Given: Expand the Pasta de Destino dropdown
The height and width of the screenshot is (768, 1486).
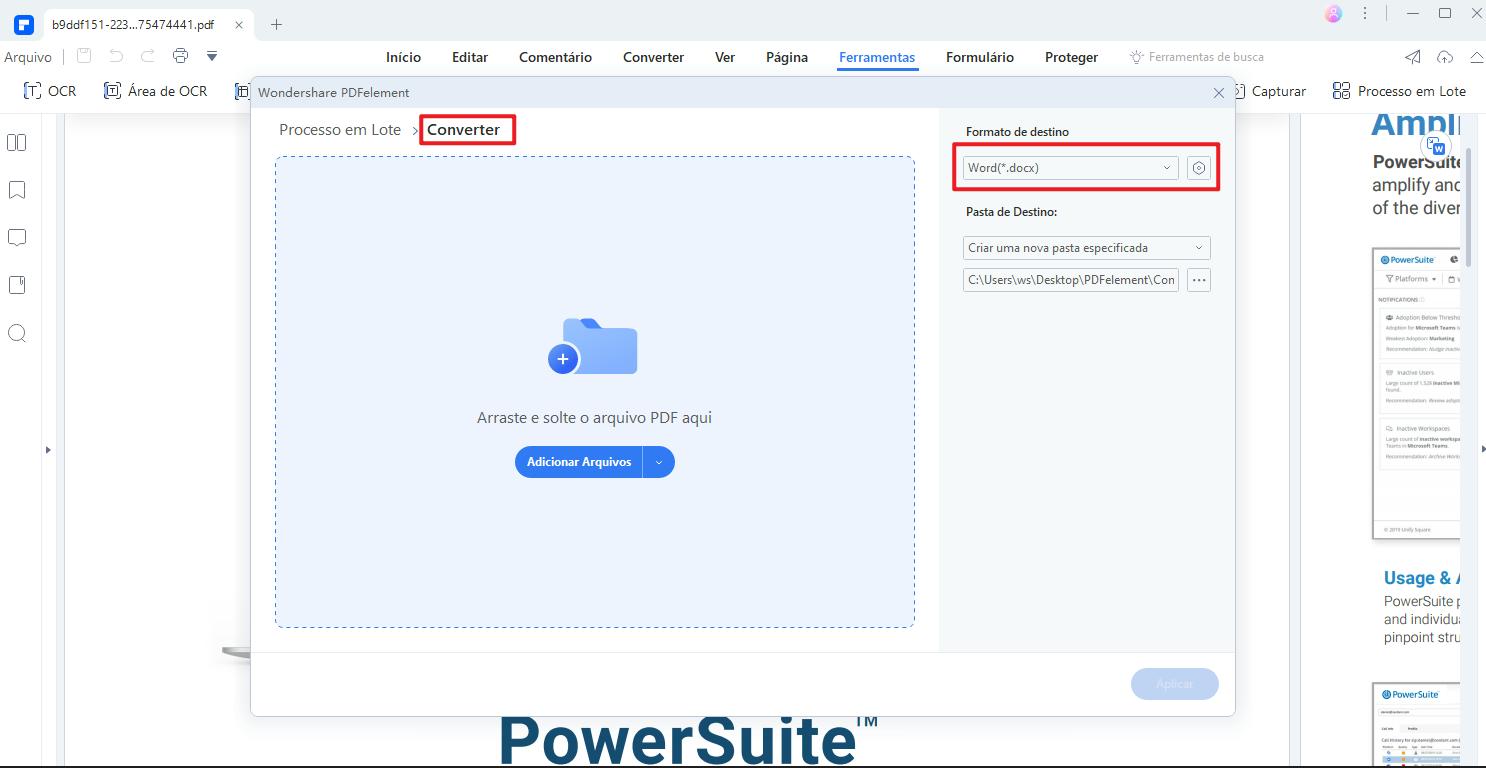Looking at the screenshot, I should 1085,248.
